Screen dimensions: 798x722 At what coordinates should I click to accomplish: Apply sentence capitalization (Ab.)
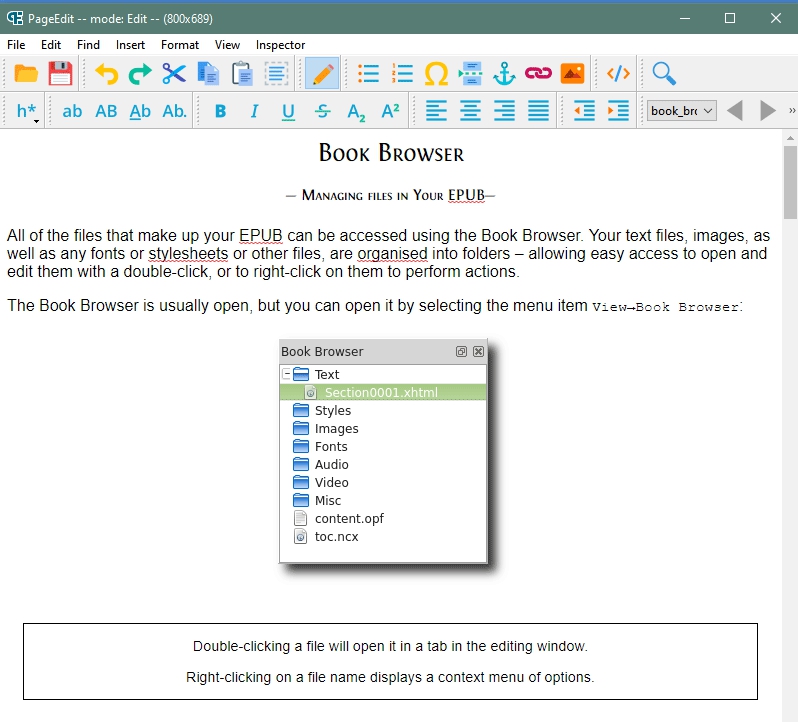[x=174, y=111]
